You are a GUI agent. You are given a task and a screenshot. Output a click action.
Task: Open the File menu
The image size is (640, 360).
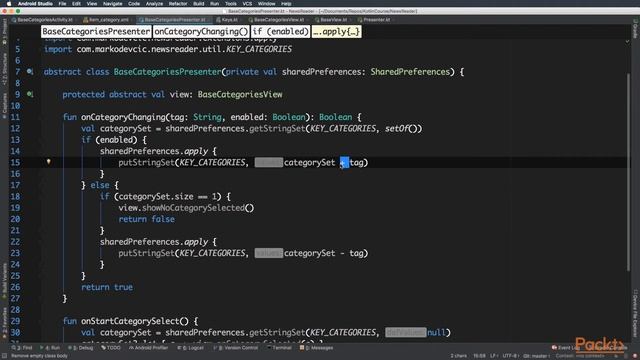(x=62, y=3)
